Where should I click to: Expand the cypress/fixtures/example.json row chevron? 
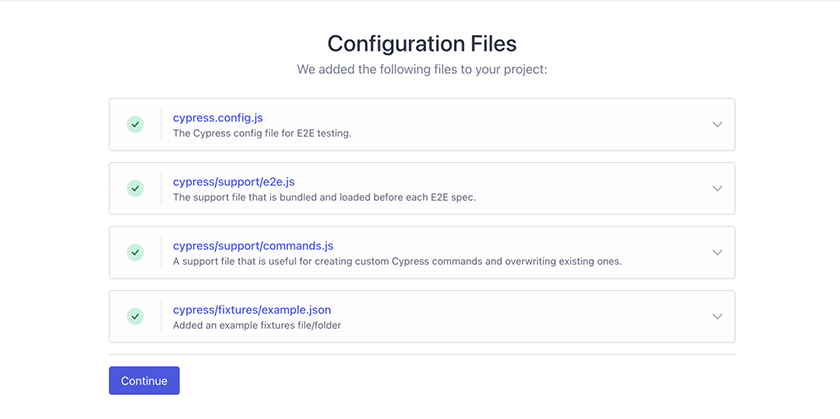[717, 316]
